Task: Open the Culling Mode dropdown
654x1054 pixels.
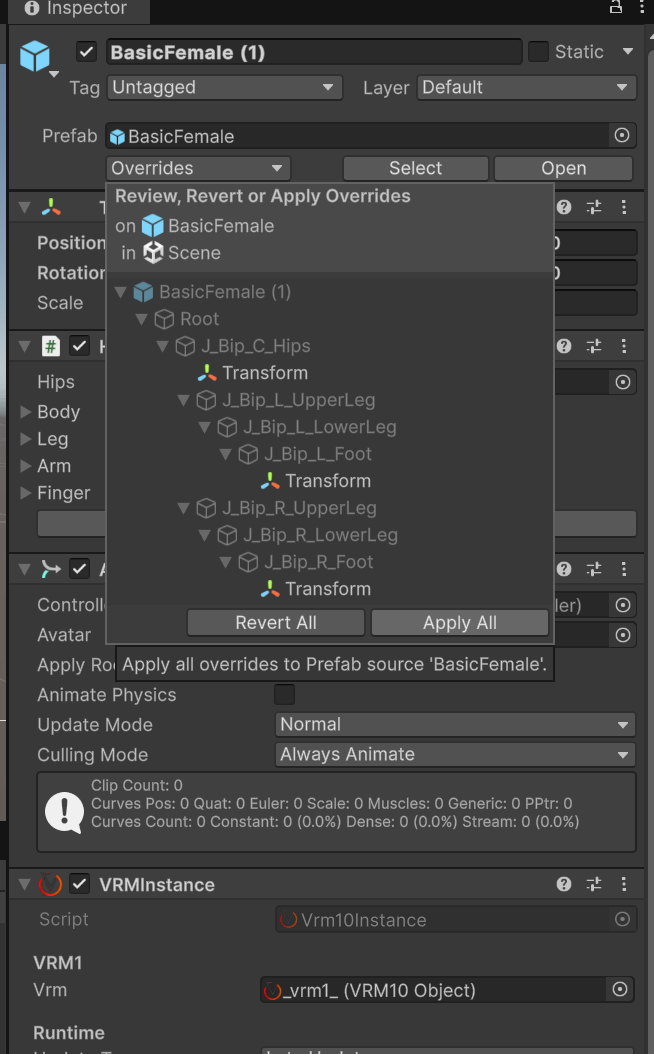Action: [455, 755]
